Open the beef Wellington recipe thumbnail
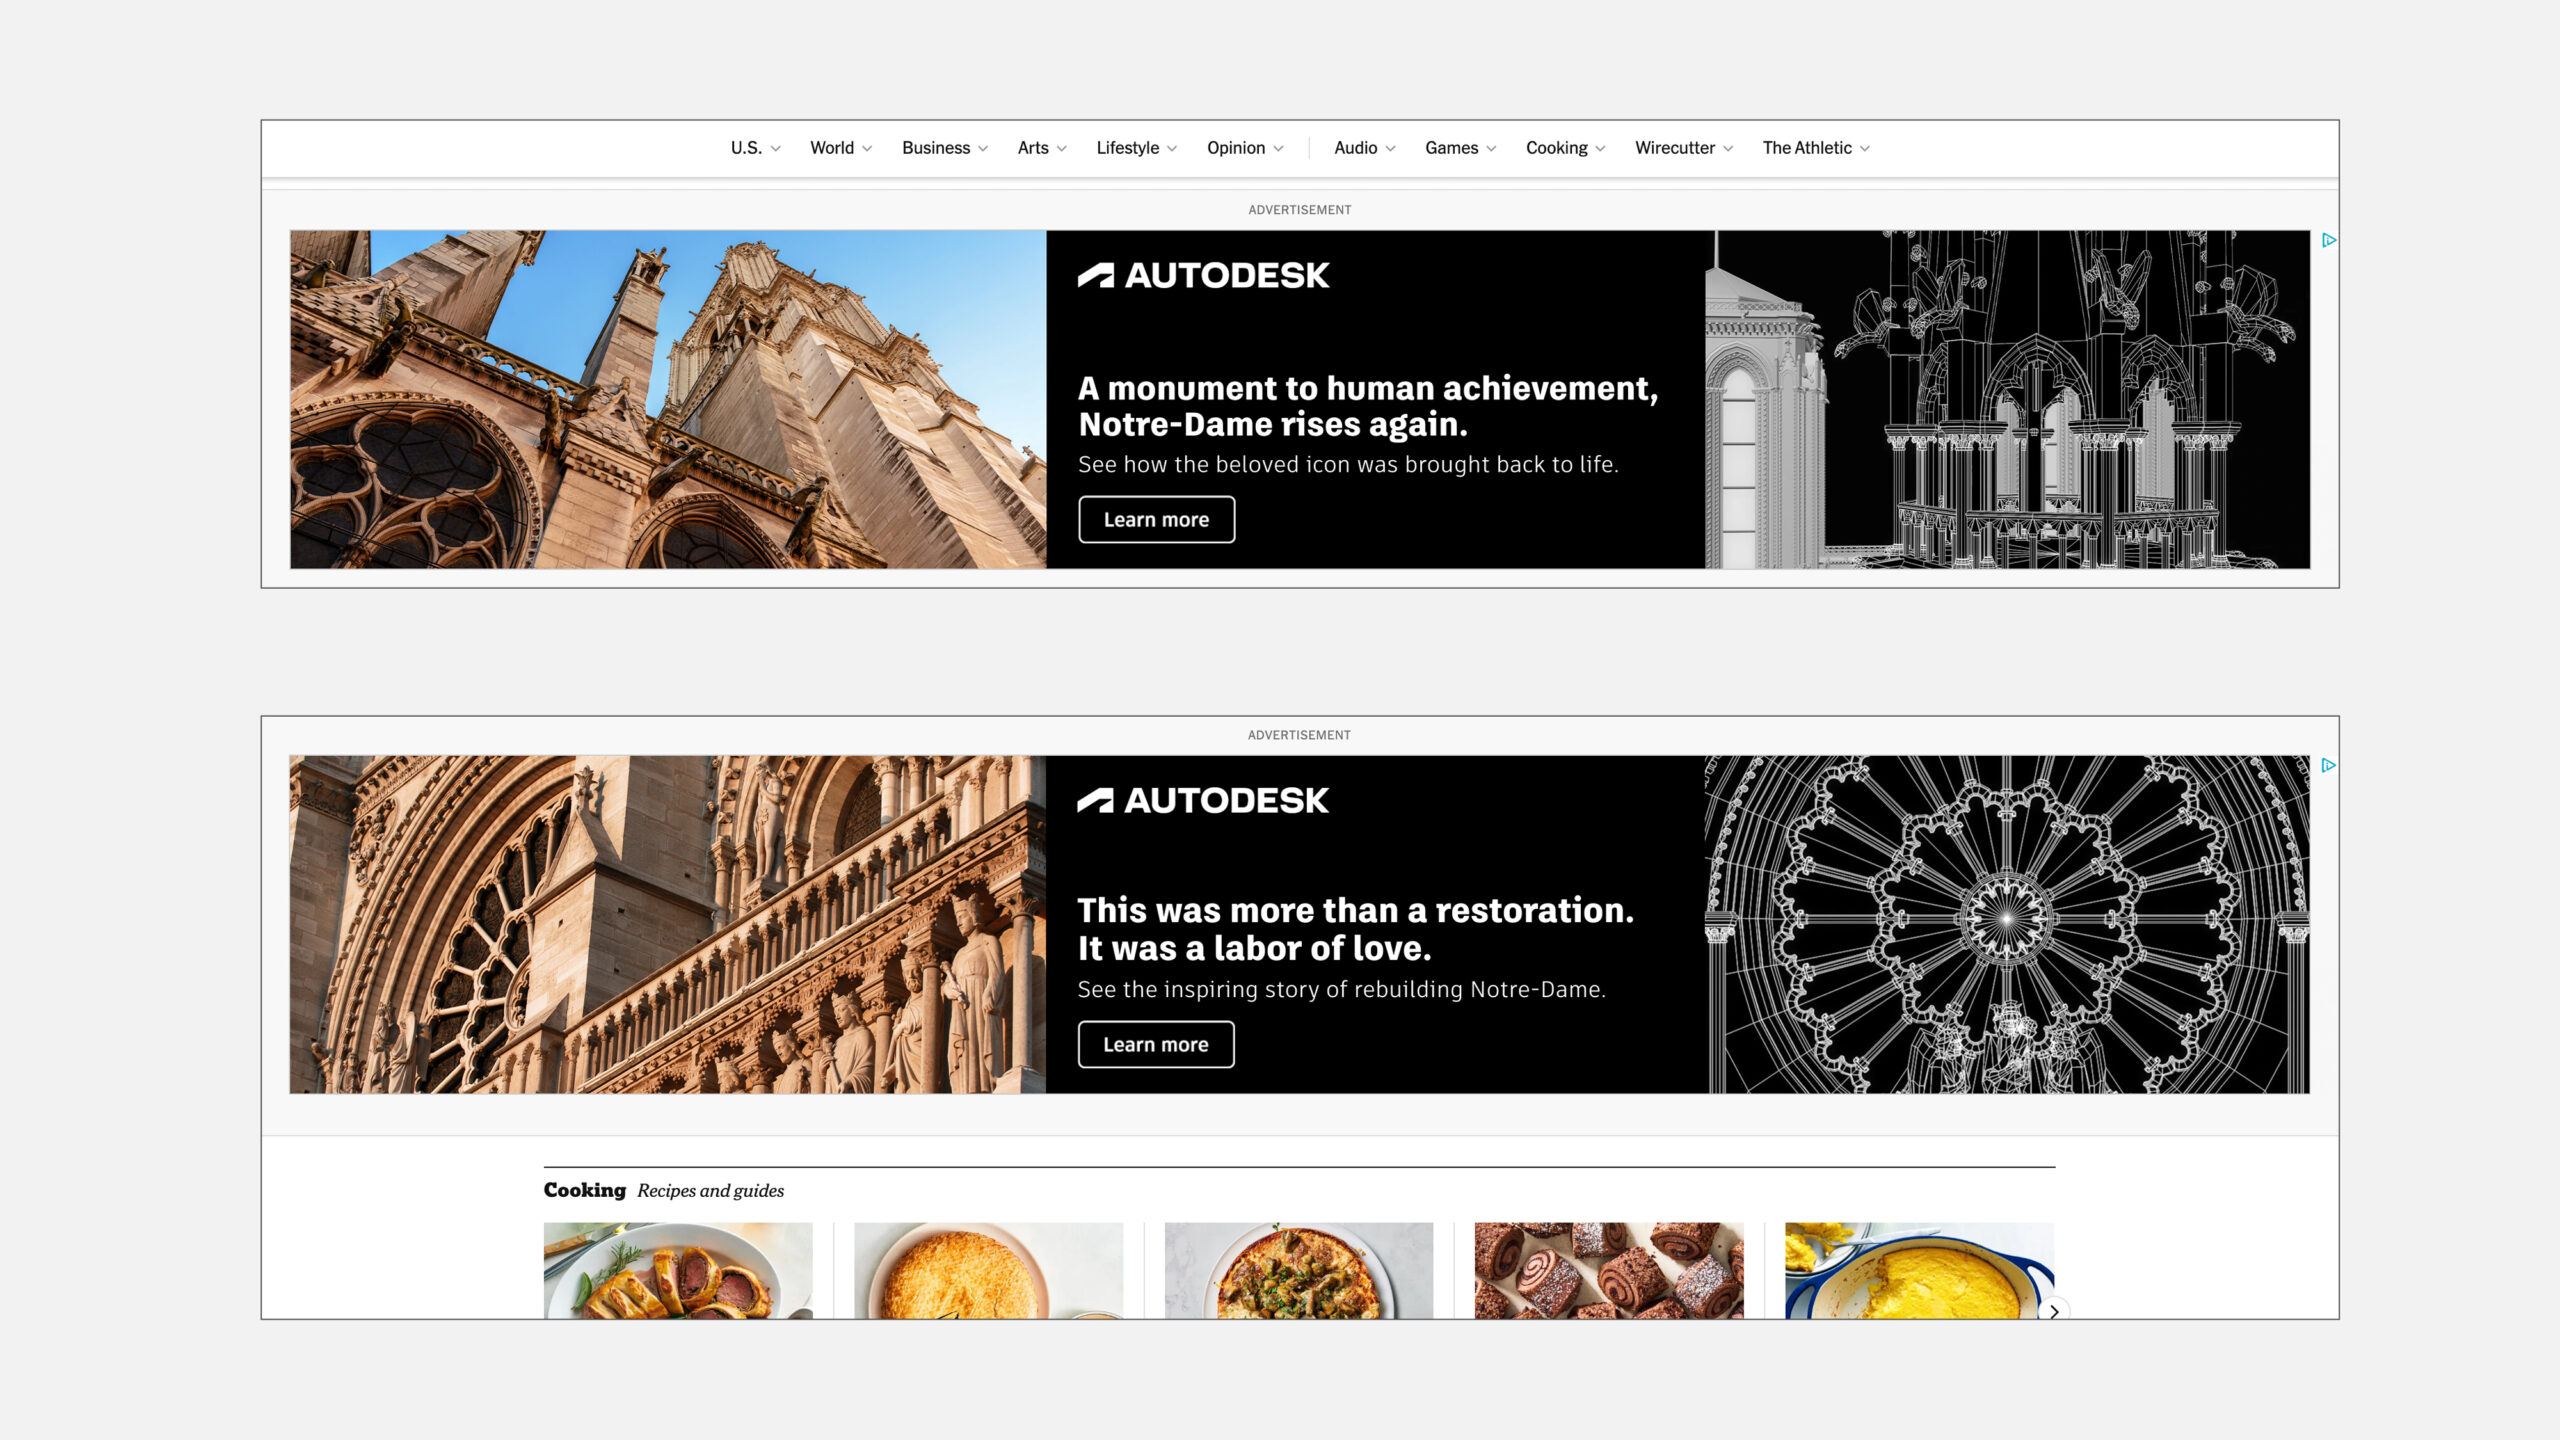The image size is (2560, 1440). point(678,1270)
